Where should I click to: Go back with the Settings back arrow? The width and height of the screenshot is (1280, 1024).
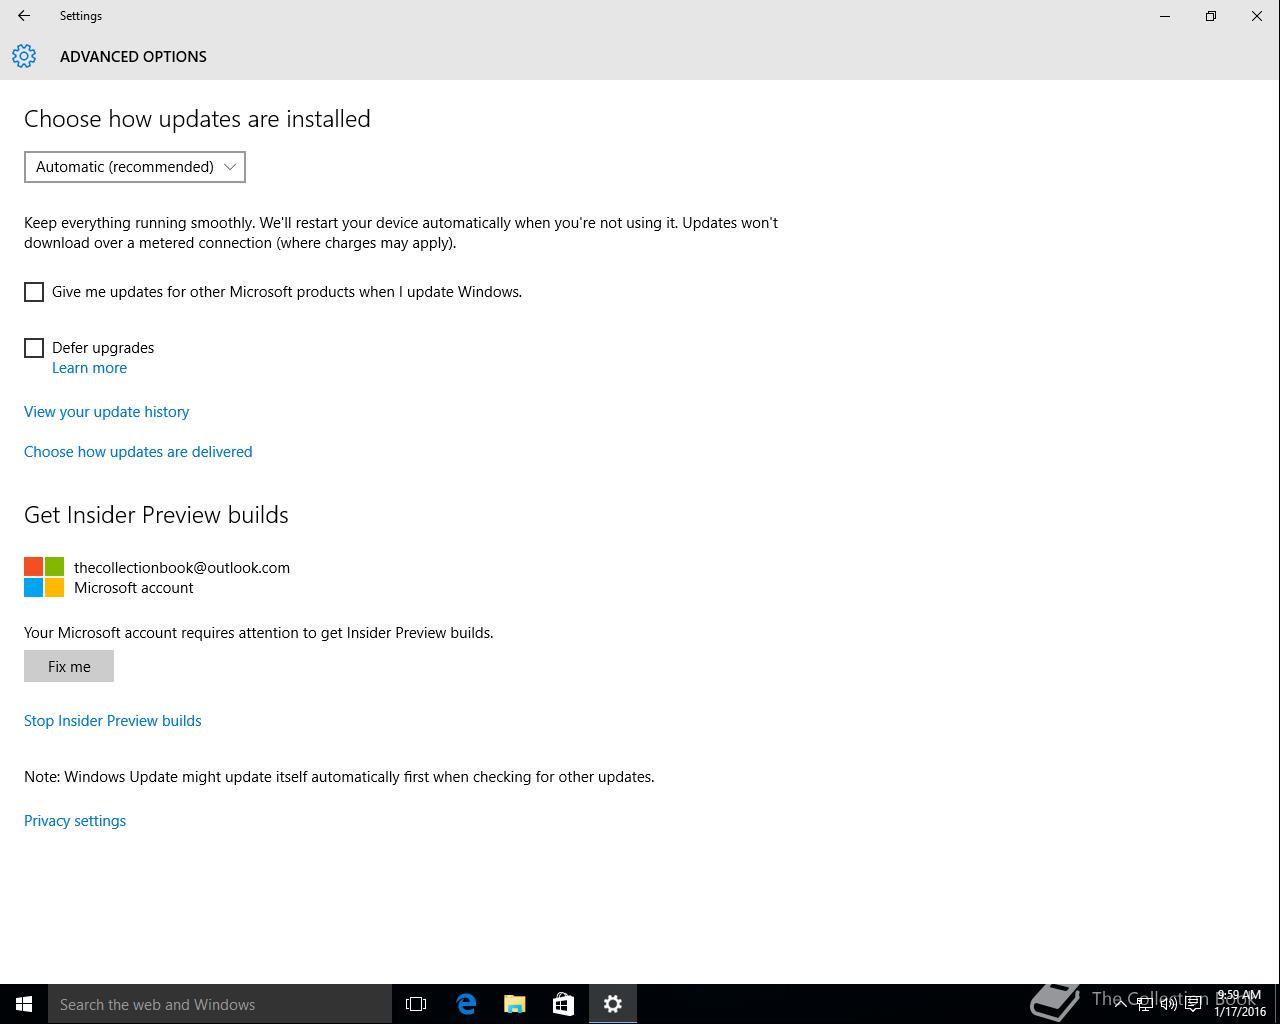tap(24, 16)
